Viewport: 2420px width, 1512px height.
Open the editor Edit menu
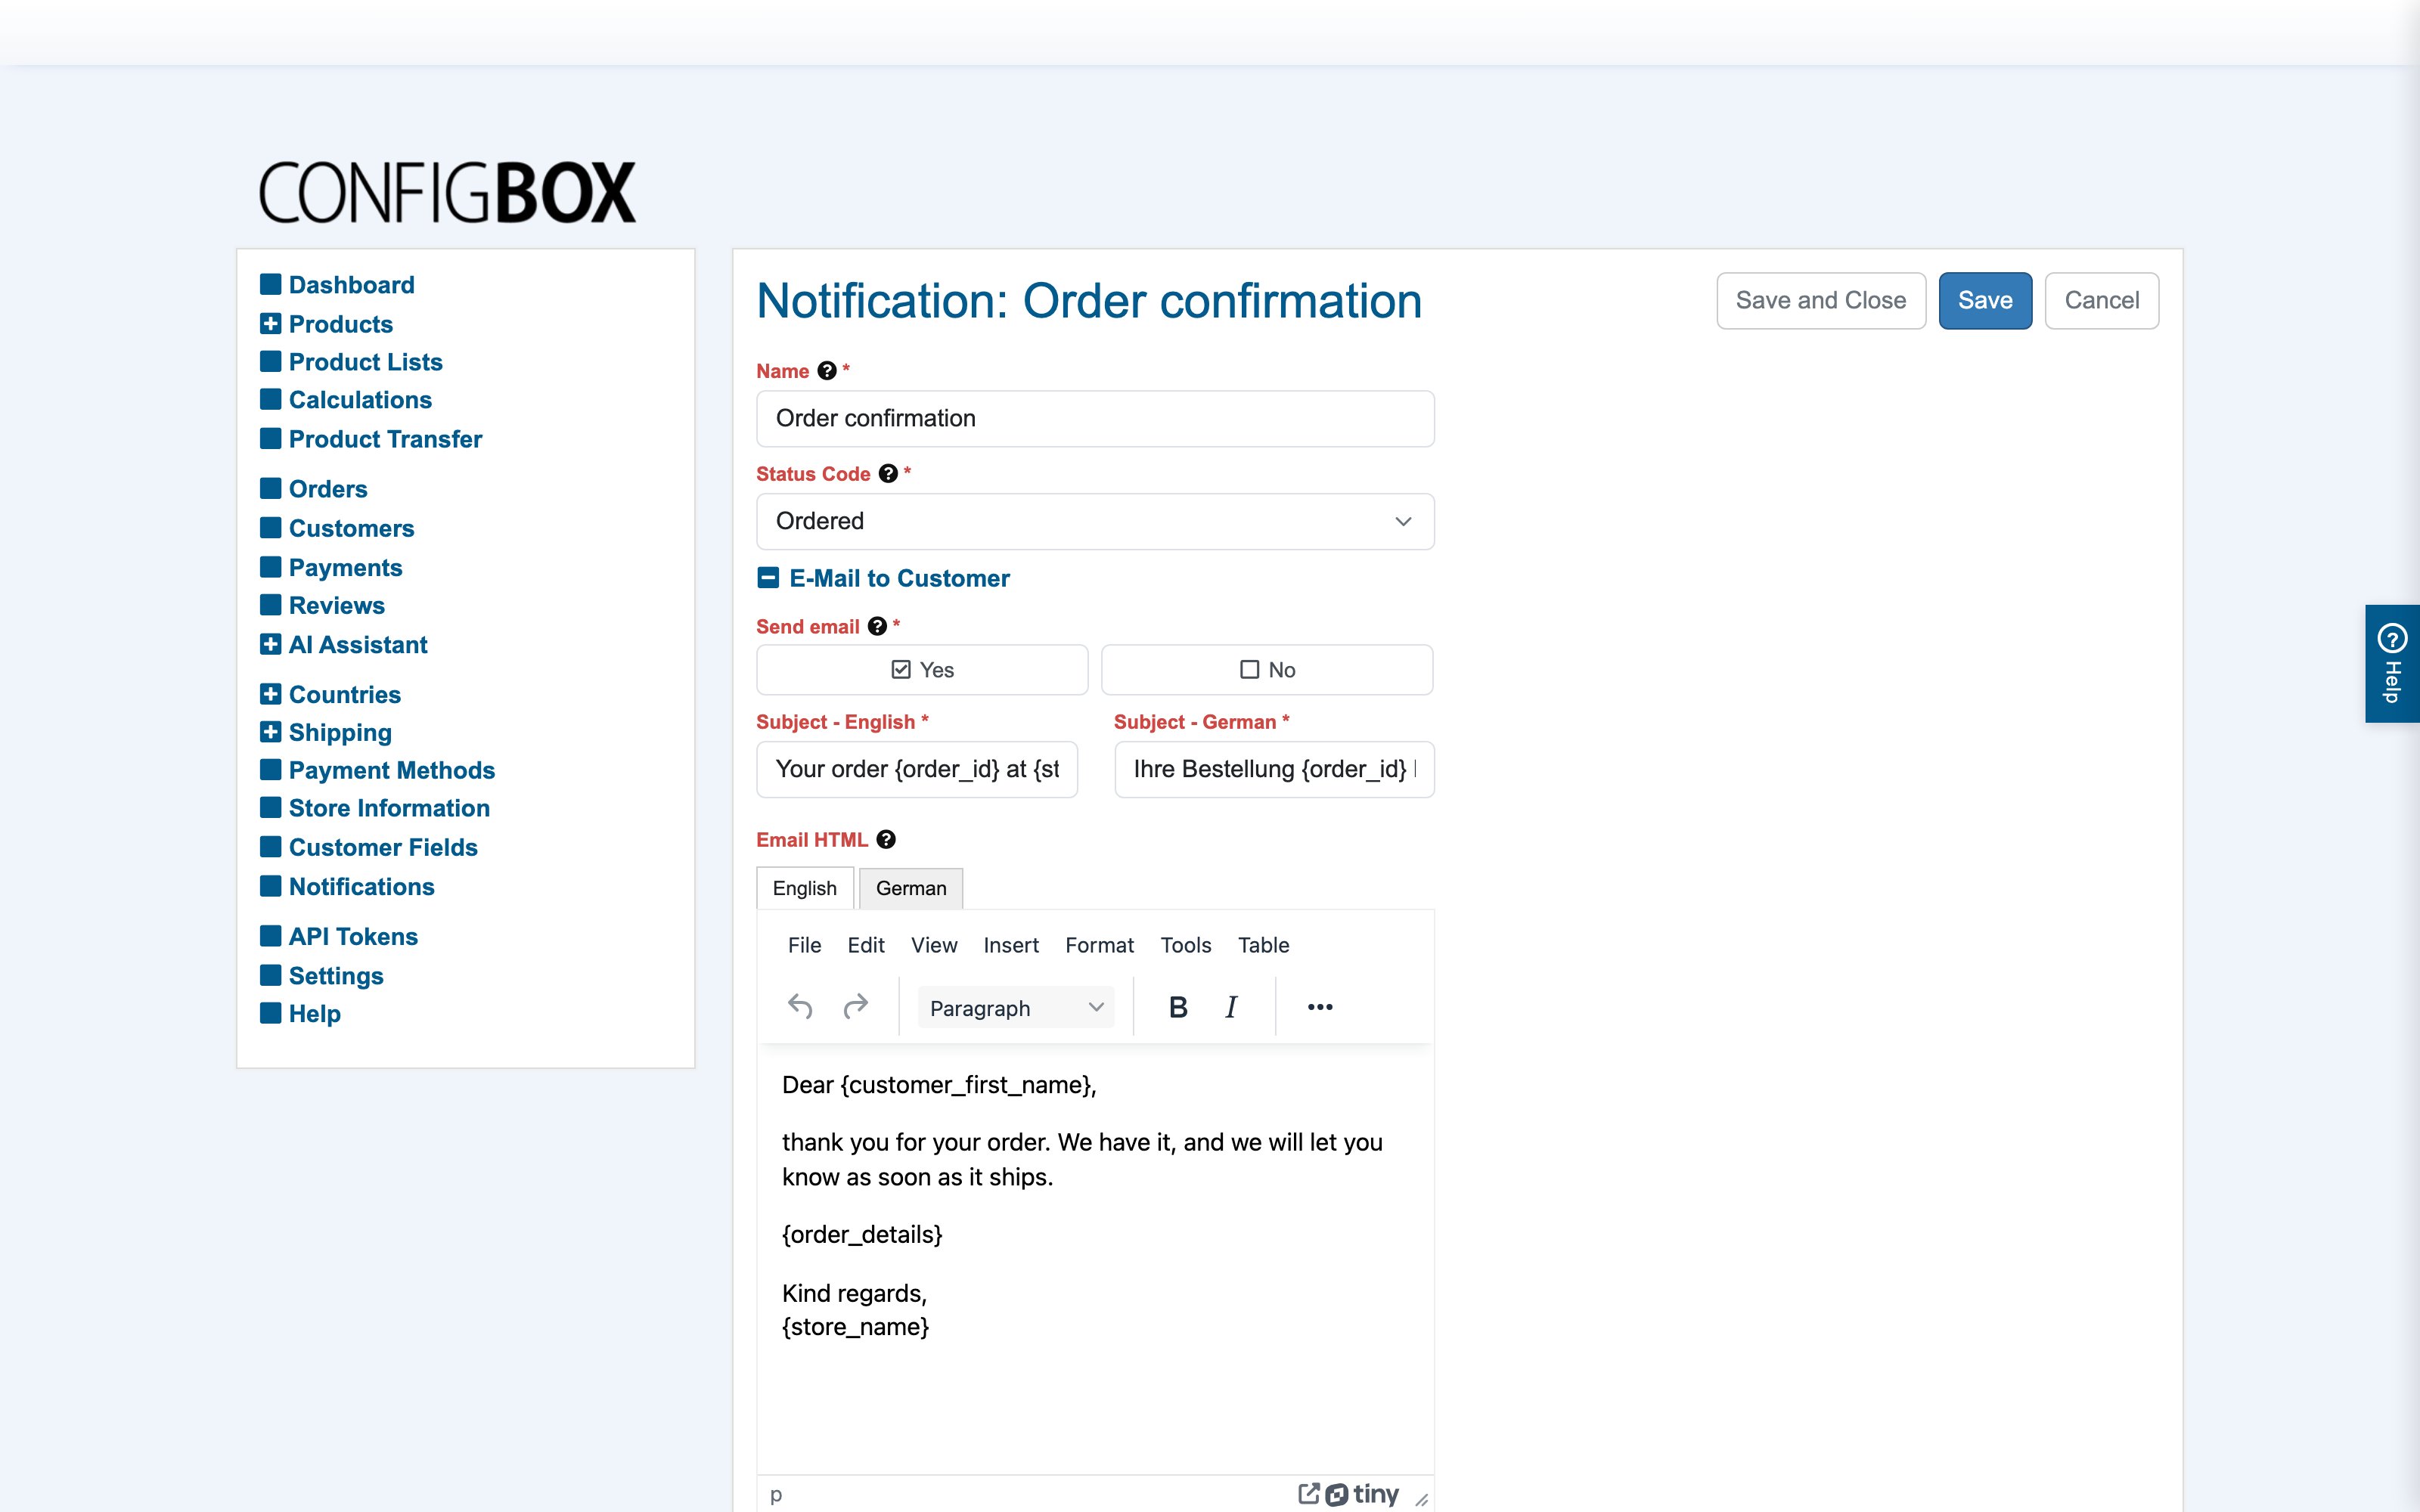coord(865,945)
